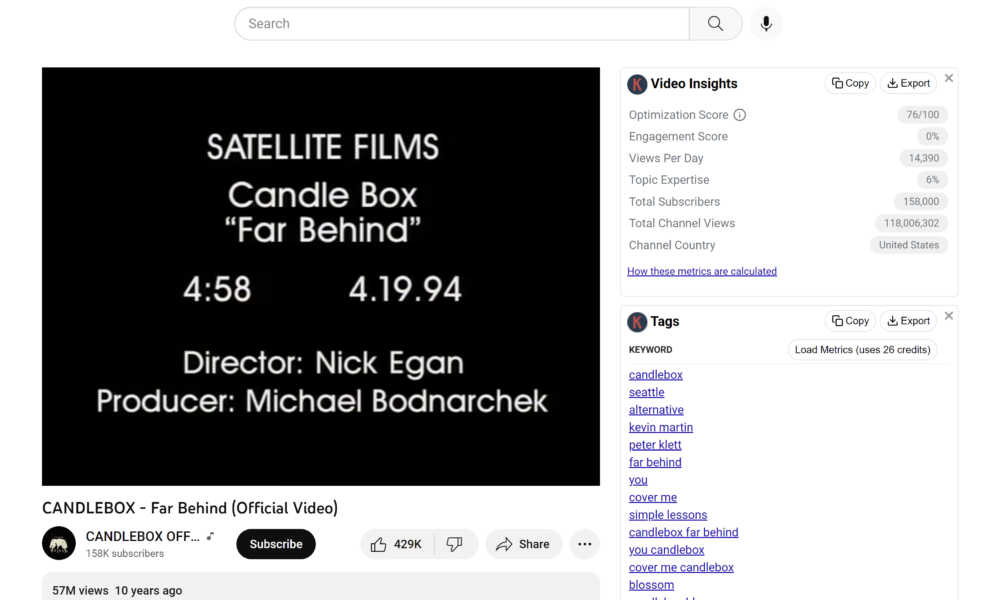Image resolution: width=1000 pixels, height=600 pixels.
Task: Click the CANDLEBOX OFF... channel name
Action: 143,536
